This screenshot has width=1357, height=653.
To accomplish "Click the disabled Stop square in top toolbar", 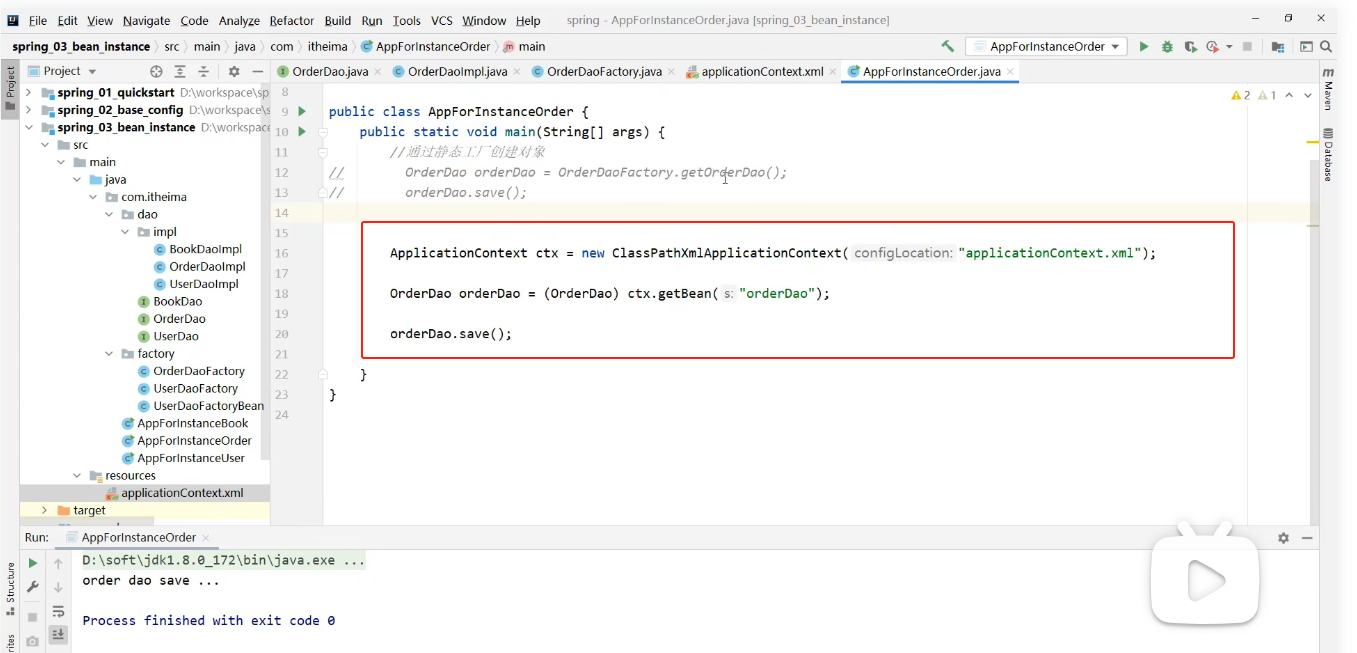I will tap(1247, 46).
